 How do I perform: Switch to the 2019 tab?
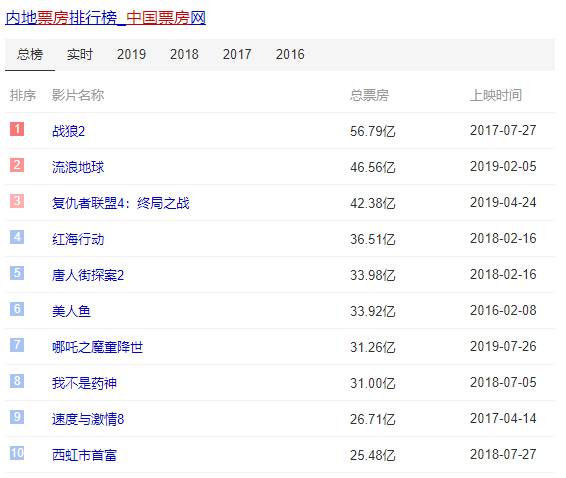point(131,55)
